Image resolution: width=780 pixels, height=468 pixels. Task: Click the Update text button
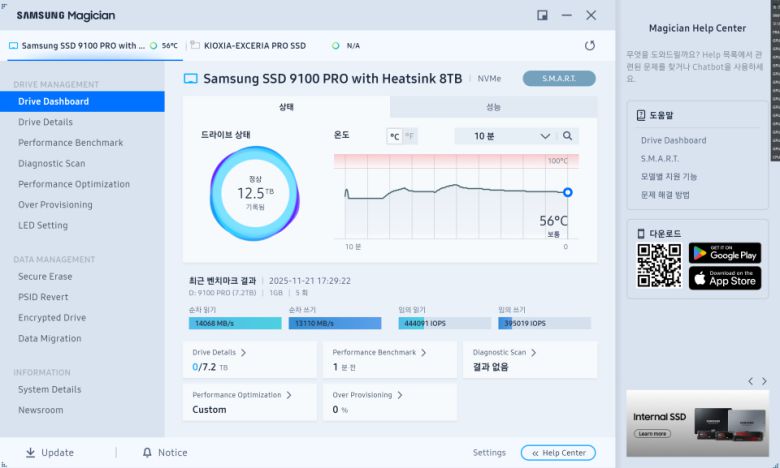coord(57,453)
